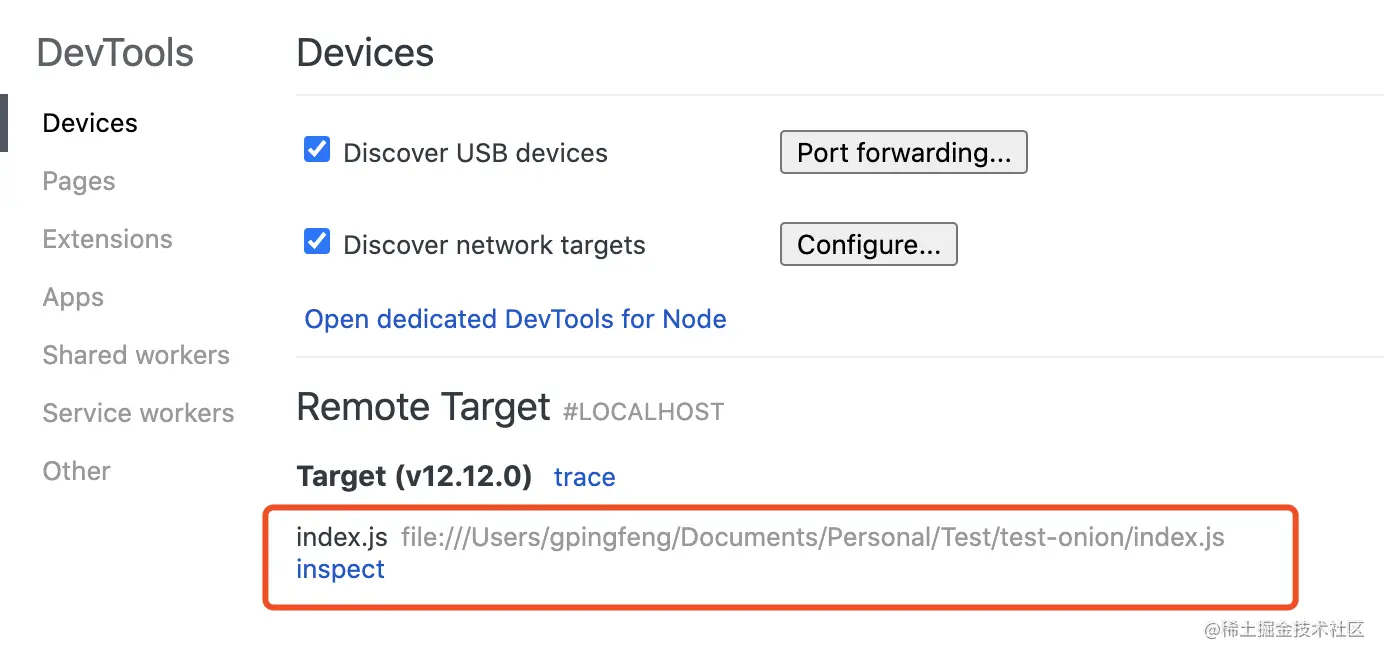Viewport: 1384px width, 658px height.
Task: Click the DevTools title in the sidebar
Action: pos(115,53)
